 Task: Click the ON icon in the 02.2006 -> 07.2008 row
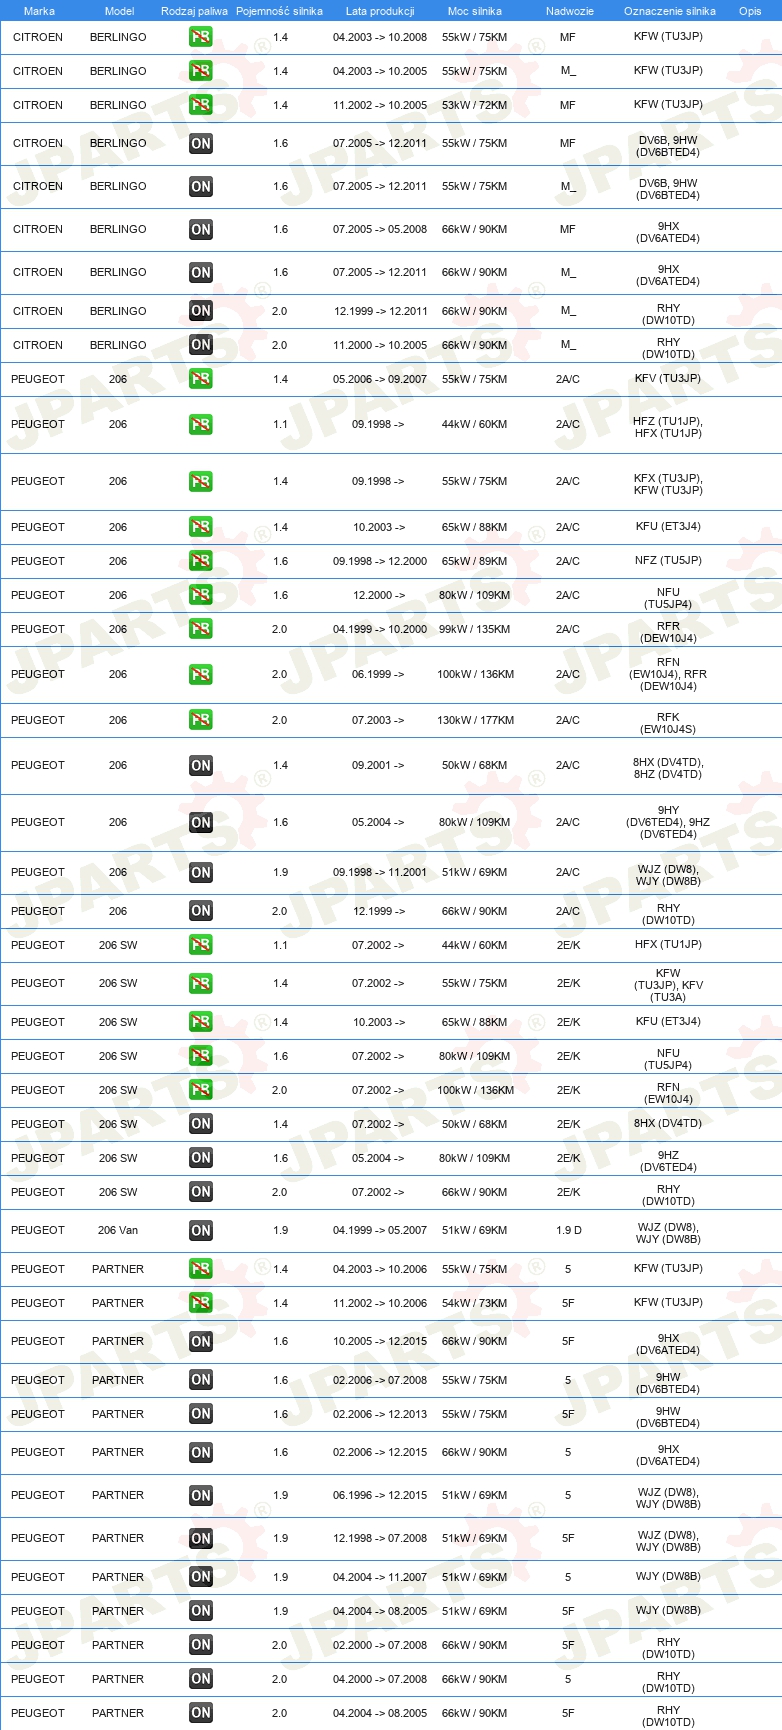coord(201,1380)
